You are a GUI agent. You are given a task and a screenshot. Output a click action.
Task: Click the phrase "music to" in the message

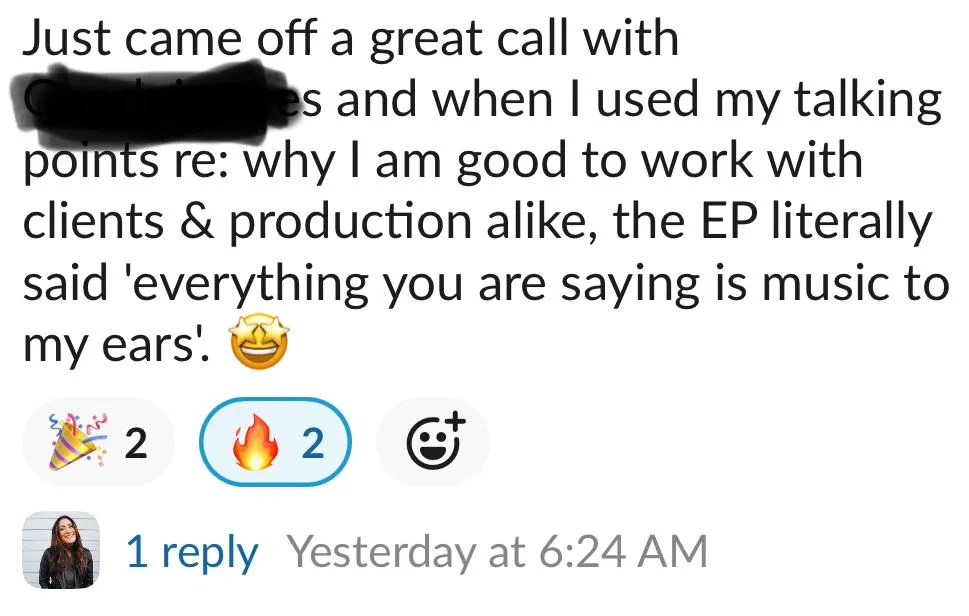867,285
